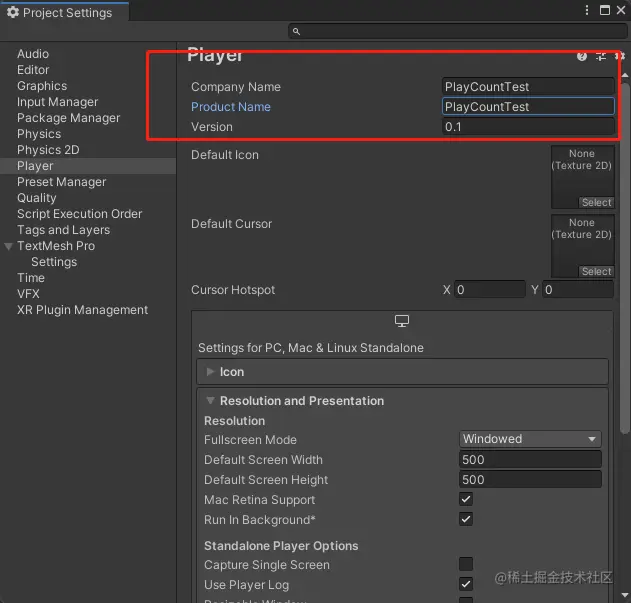Click the vertical scrollbar thumb
This screenshot has width=631, height=603.
coord(625,258)
